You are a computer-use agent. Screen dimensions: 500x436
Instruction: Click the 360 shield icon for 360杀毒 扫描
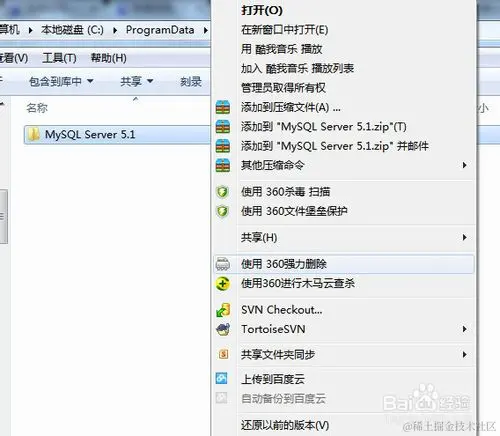coord(222,192)
